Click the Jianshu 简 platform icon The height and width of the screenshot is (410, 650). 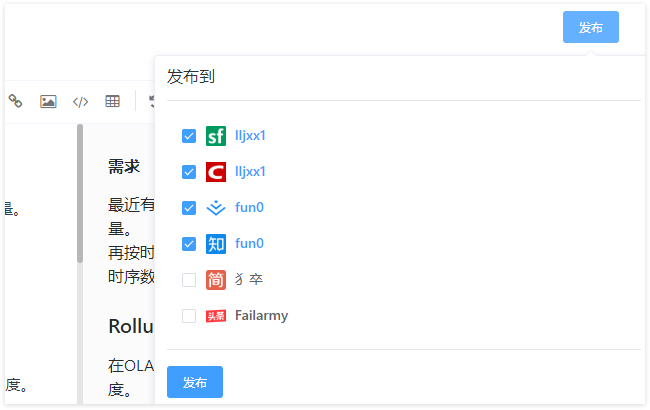click(216, 280)
